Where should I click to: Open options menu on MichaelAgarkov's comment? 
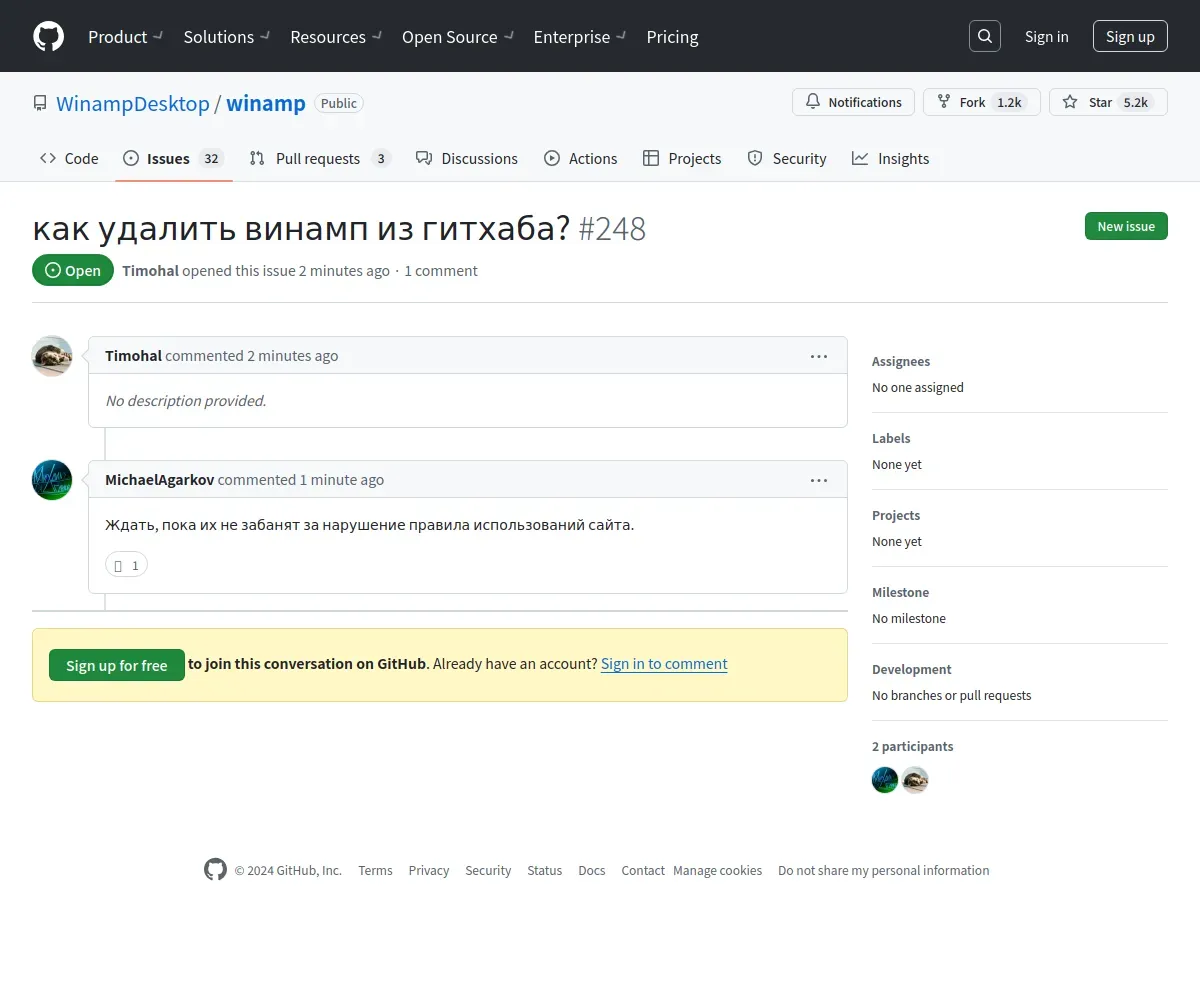point(818,480)
